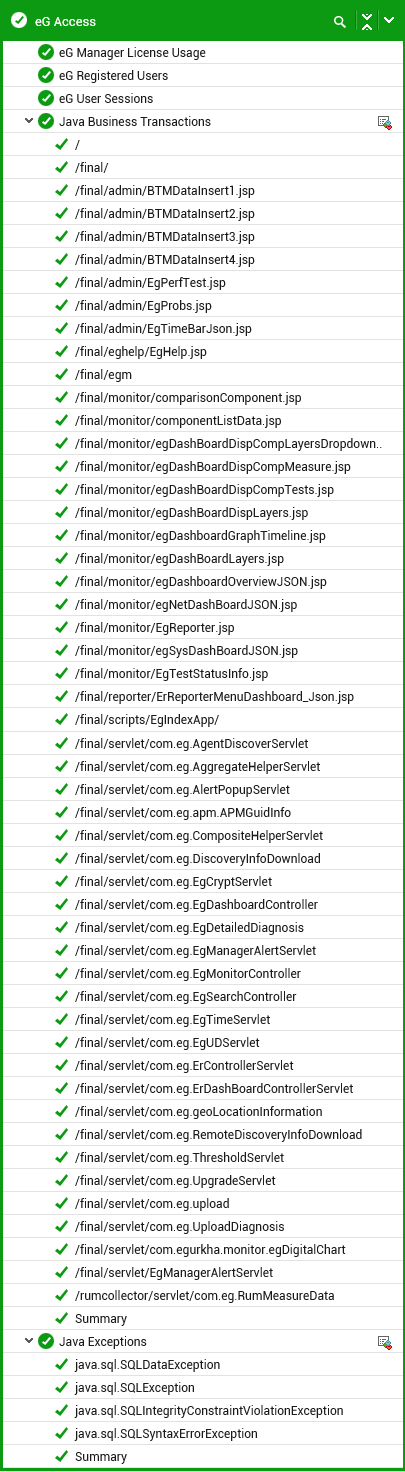
Task: Open /final/admin/EgPerfTest.jsp transaction
Action: tap(150, 283)
